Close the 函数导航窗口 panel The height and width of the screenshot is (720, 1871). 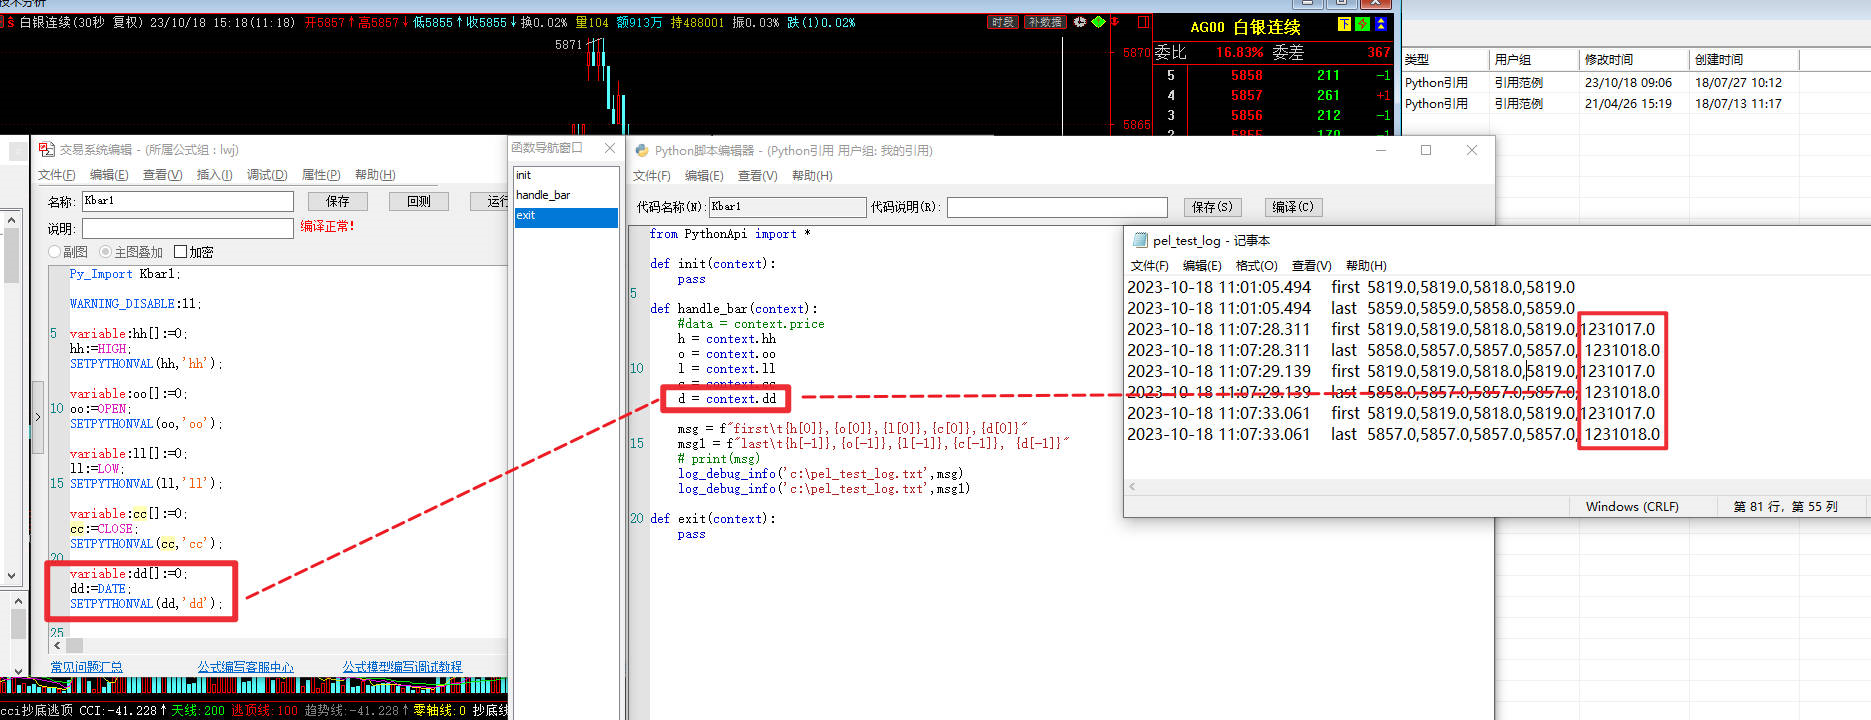click(x=610, y=148)
